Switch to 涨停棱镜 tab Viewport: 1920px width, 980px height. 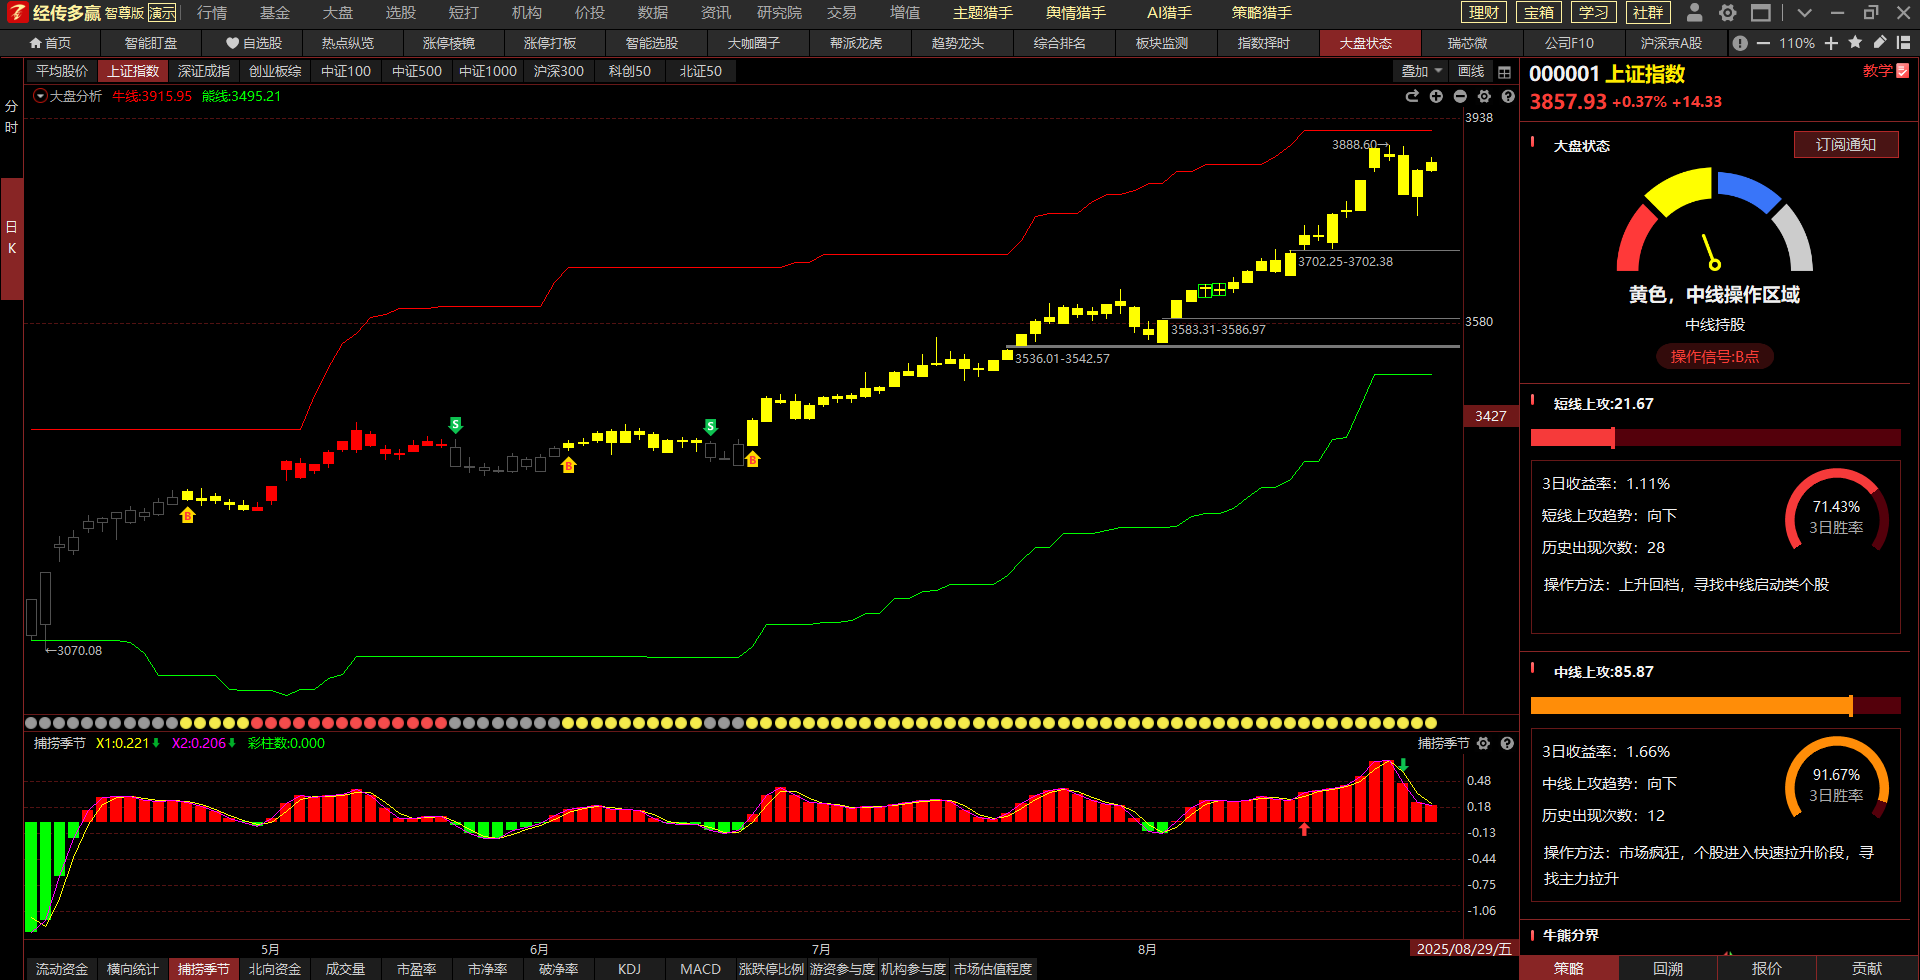pyautogui.click(x=449, y=43)
